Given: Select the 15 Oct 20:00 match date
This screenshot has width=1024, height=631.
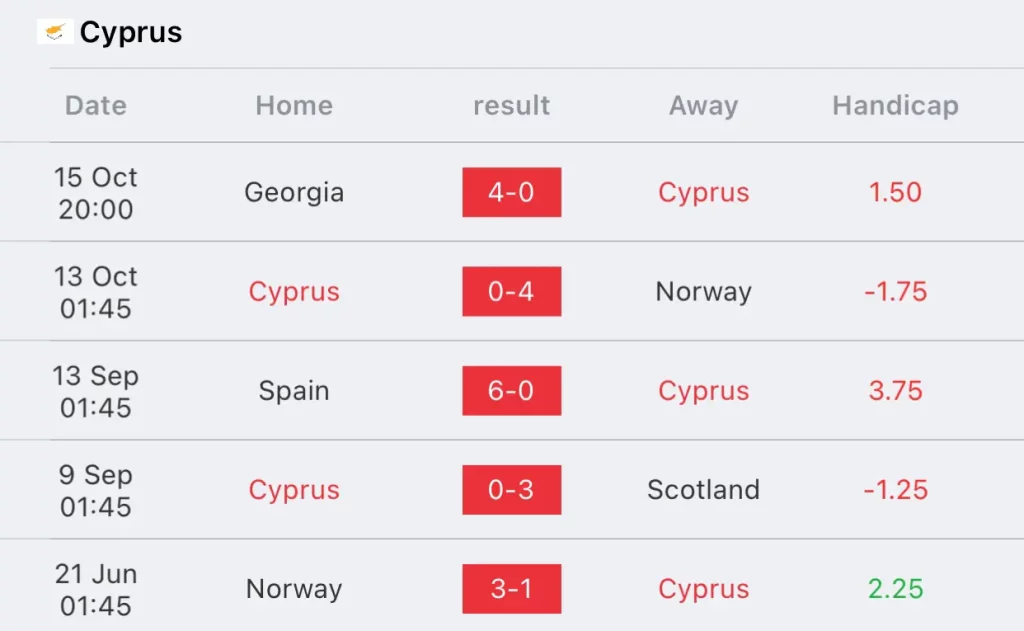Looking at the screenshot, I should tap(96, 193).
